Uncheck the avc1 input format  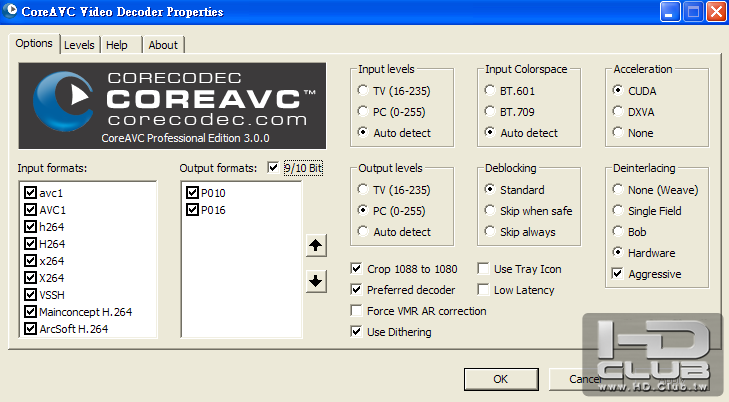(x=31, y=192)
